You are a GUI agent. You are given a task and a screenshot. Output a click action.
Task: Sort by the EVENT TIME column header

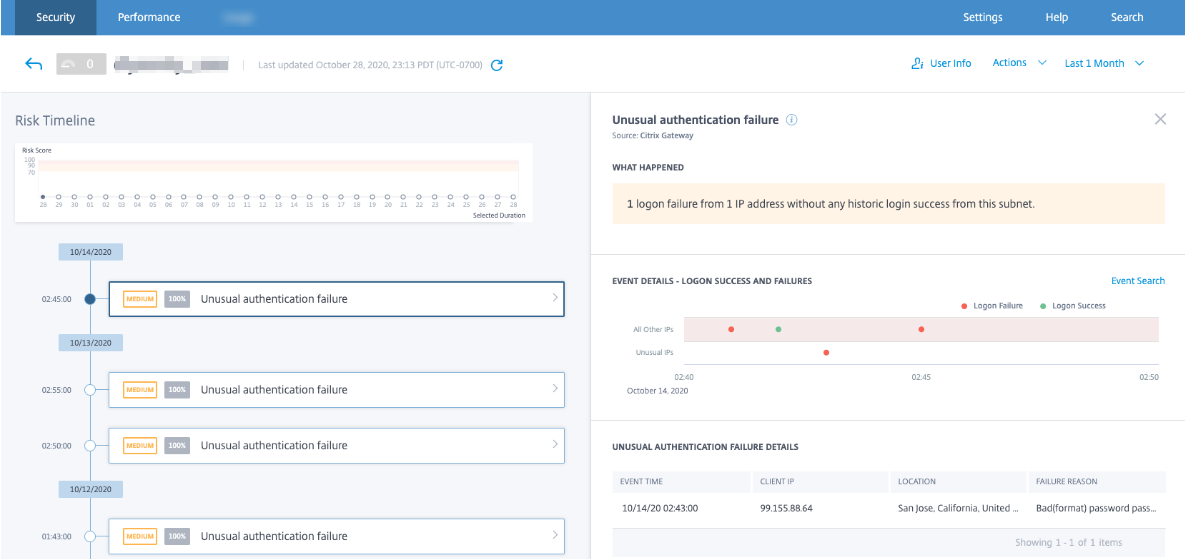(682, 481)
